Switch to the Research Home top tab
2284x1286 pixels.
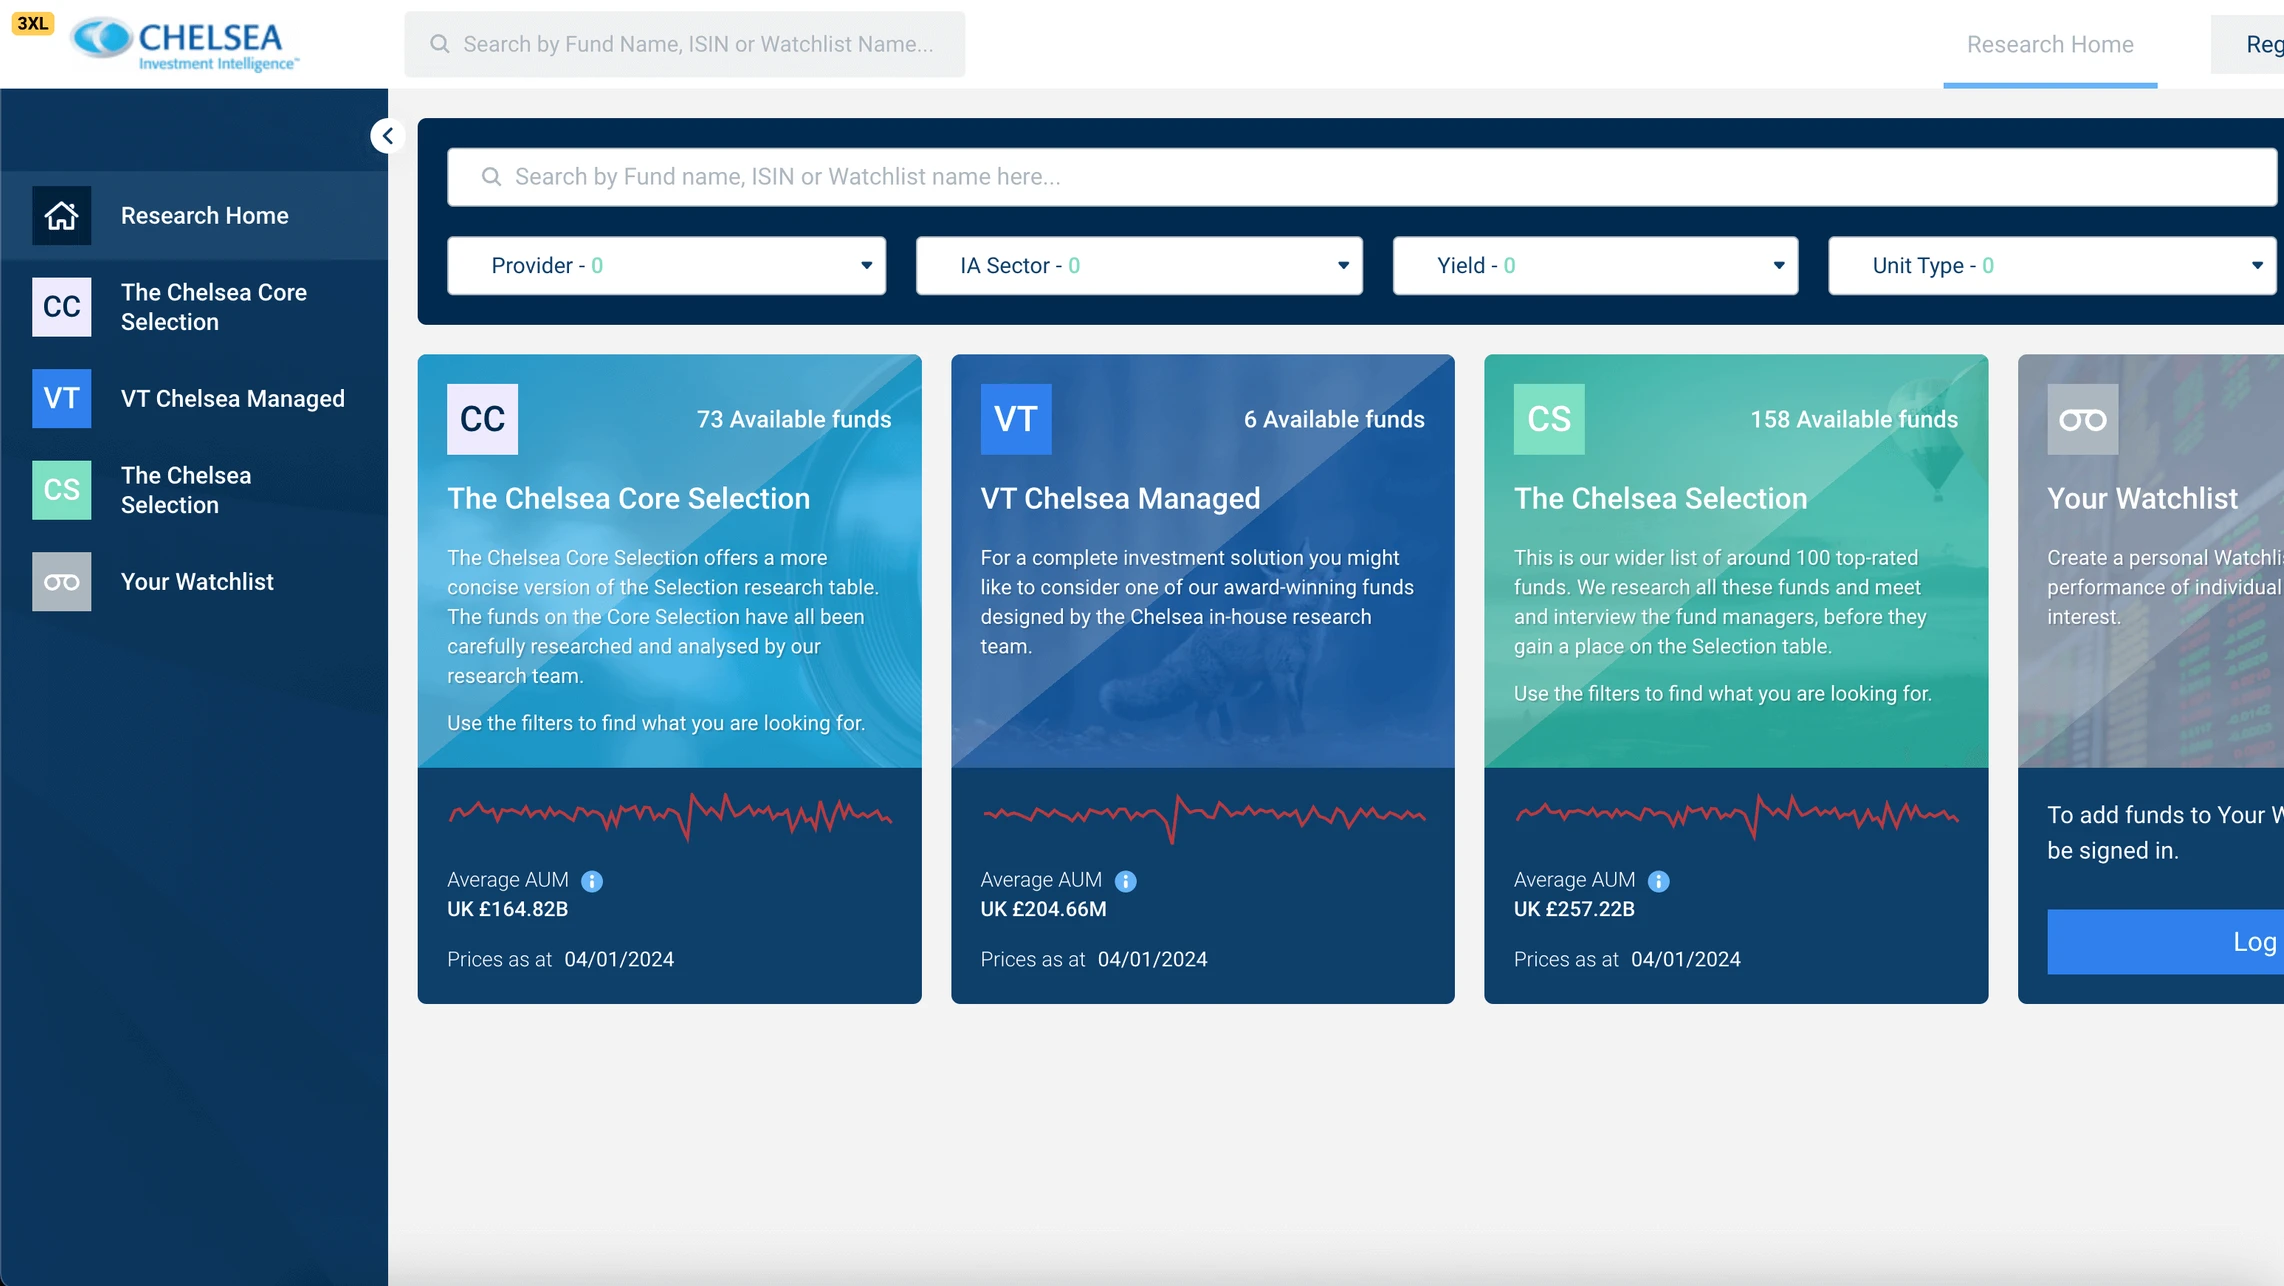(x=2050, y=44)
